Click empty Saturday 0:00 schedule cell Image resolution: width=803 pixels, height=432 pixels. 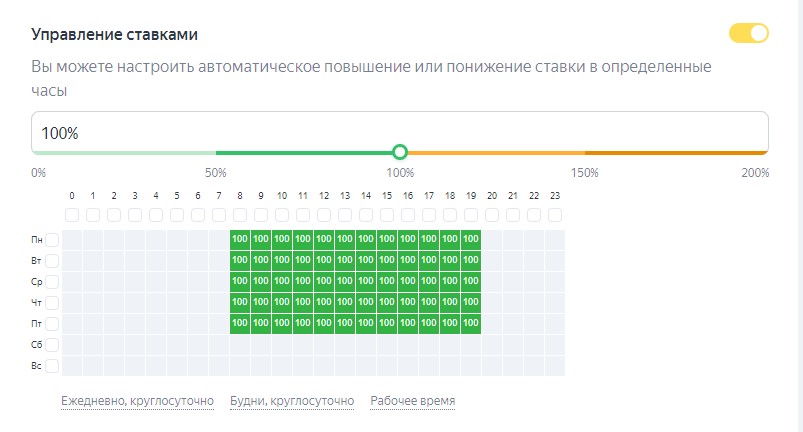72,344
